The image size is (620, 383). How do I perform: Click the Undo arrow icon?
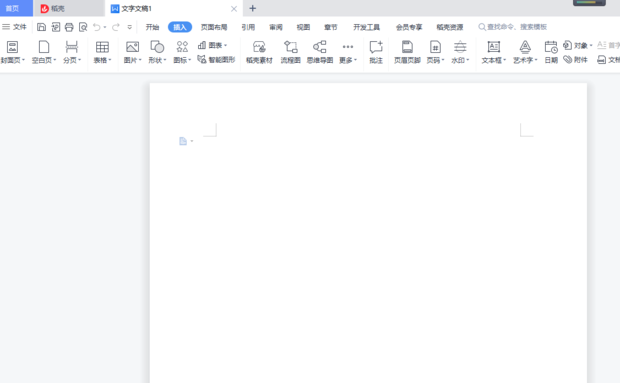96,27
